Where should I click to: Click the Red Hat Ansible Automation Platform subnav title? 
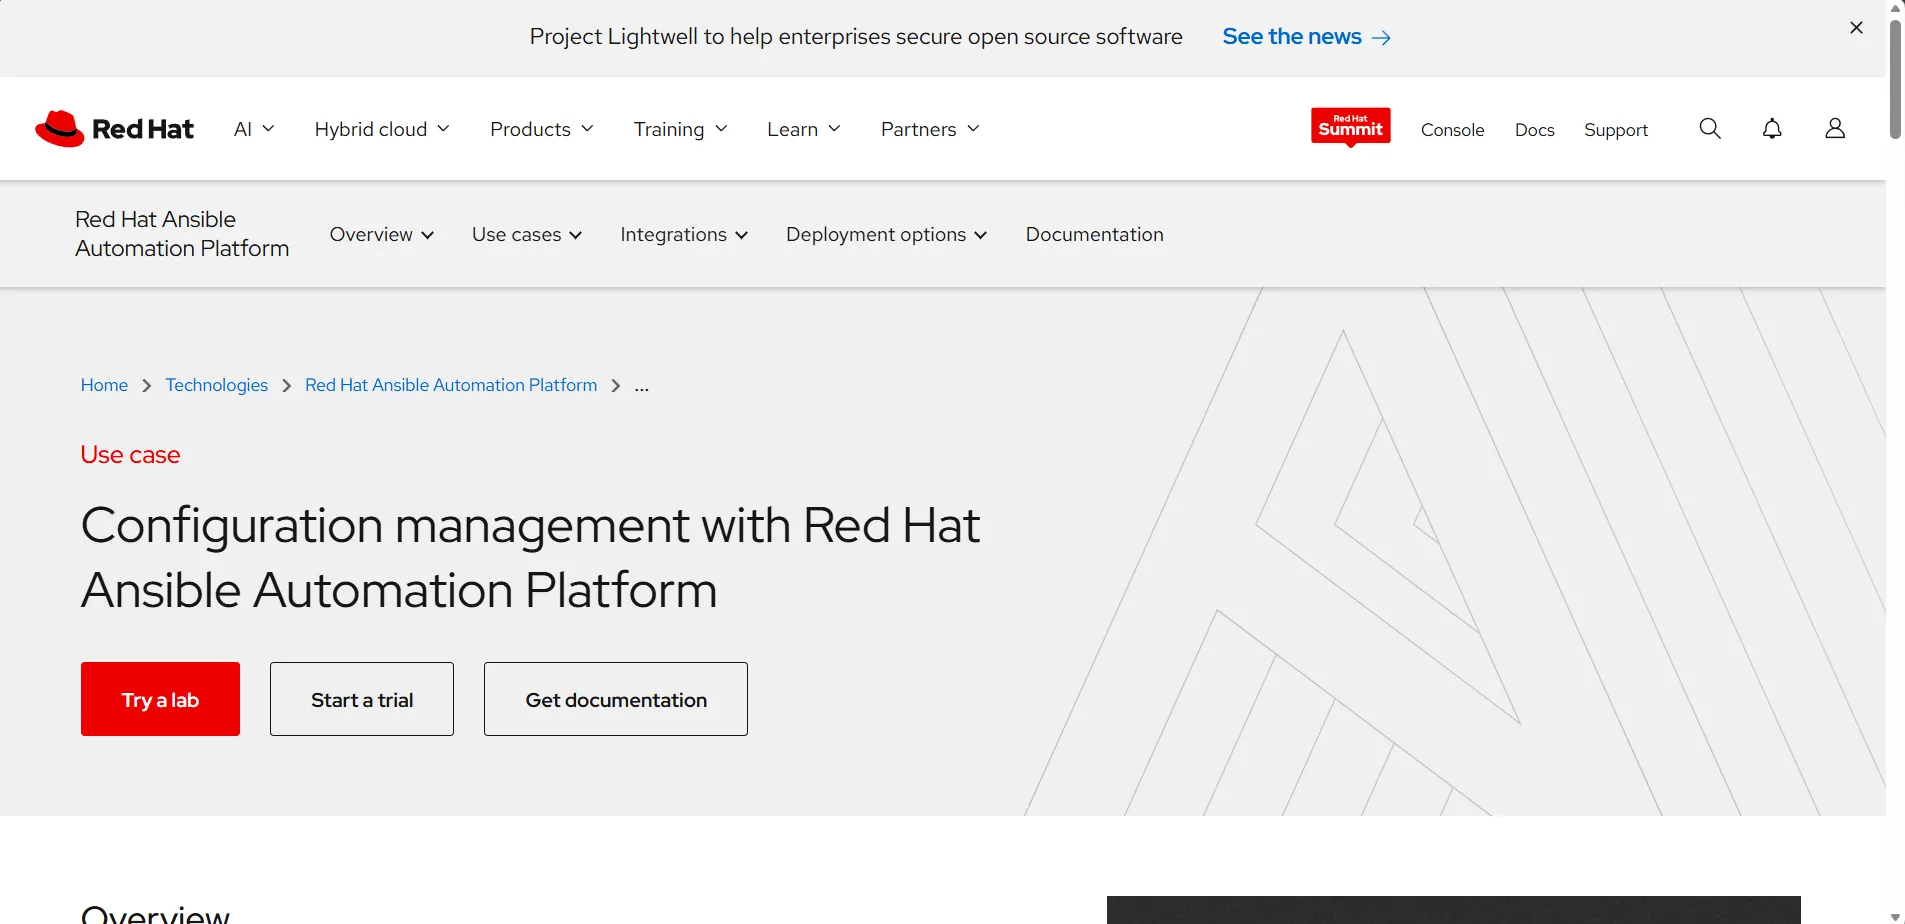tap(182, 234)
